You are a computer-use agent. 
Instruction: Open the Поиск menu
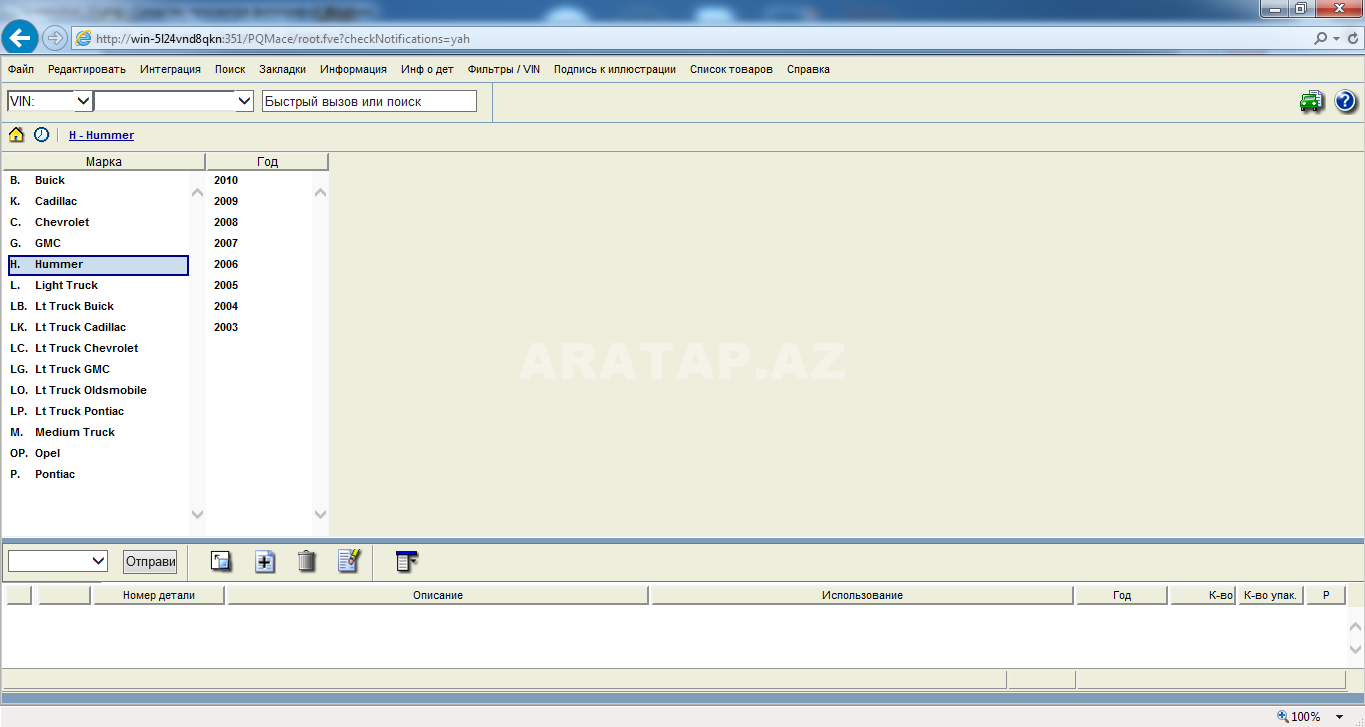pyautogui.click(x=230, y=69)
